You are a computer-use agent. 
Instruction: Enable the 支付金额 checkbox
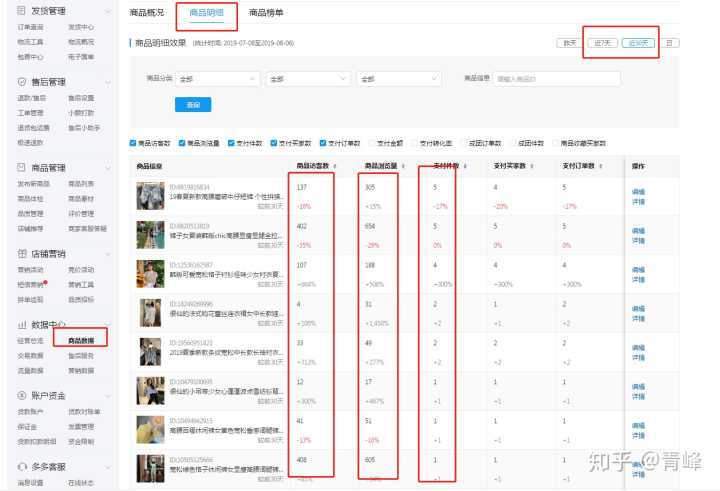click(x=373, y=142)
